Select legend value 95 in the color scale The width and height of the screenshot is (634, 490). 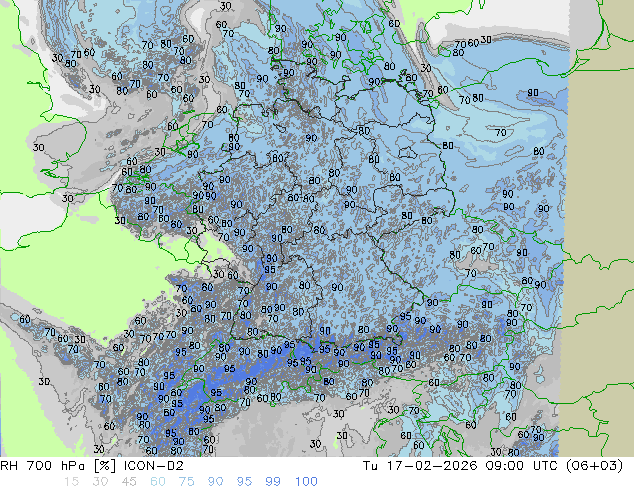coord(244,482)
